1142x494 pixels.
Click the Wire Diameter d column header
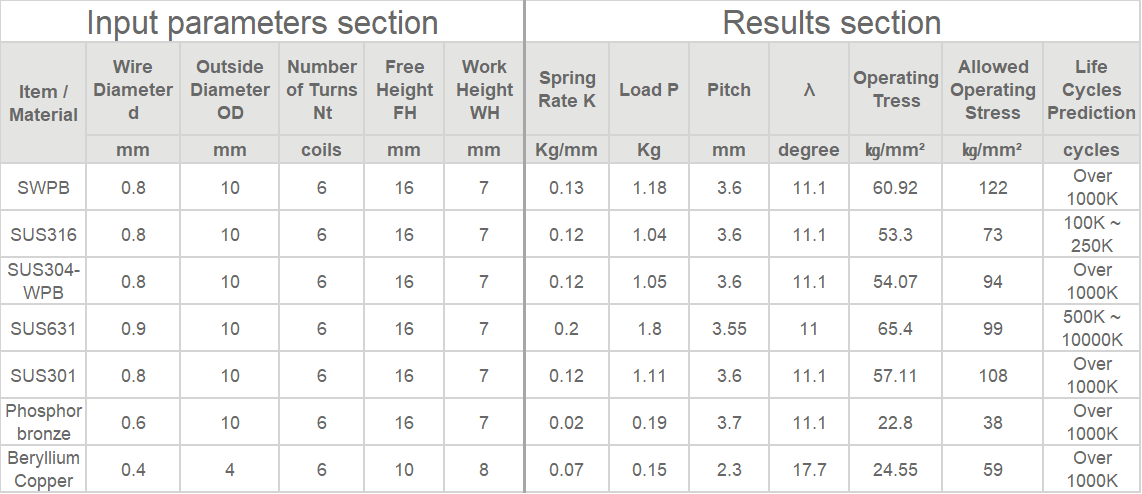(133, 89)
